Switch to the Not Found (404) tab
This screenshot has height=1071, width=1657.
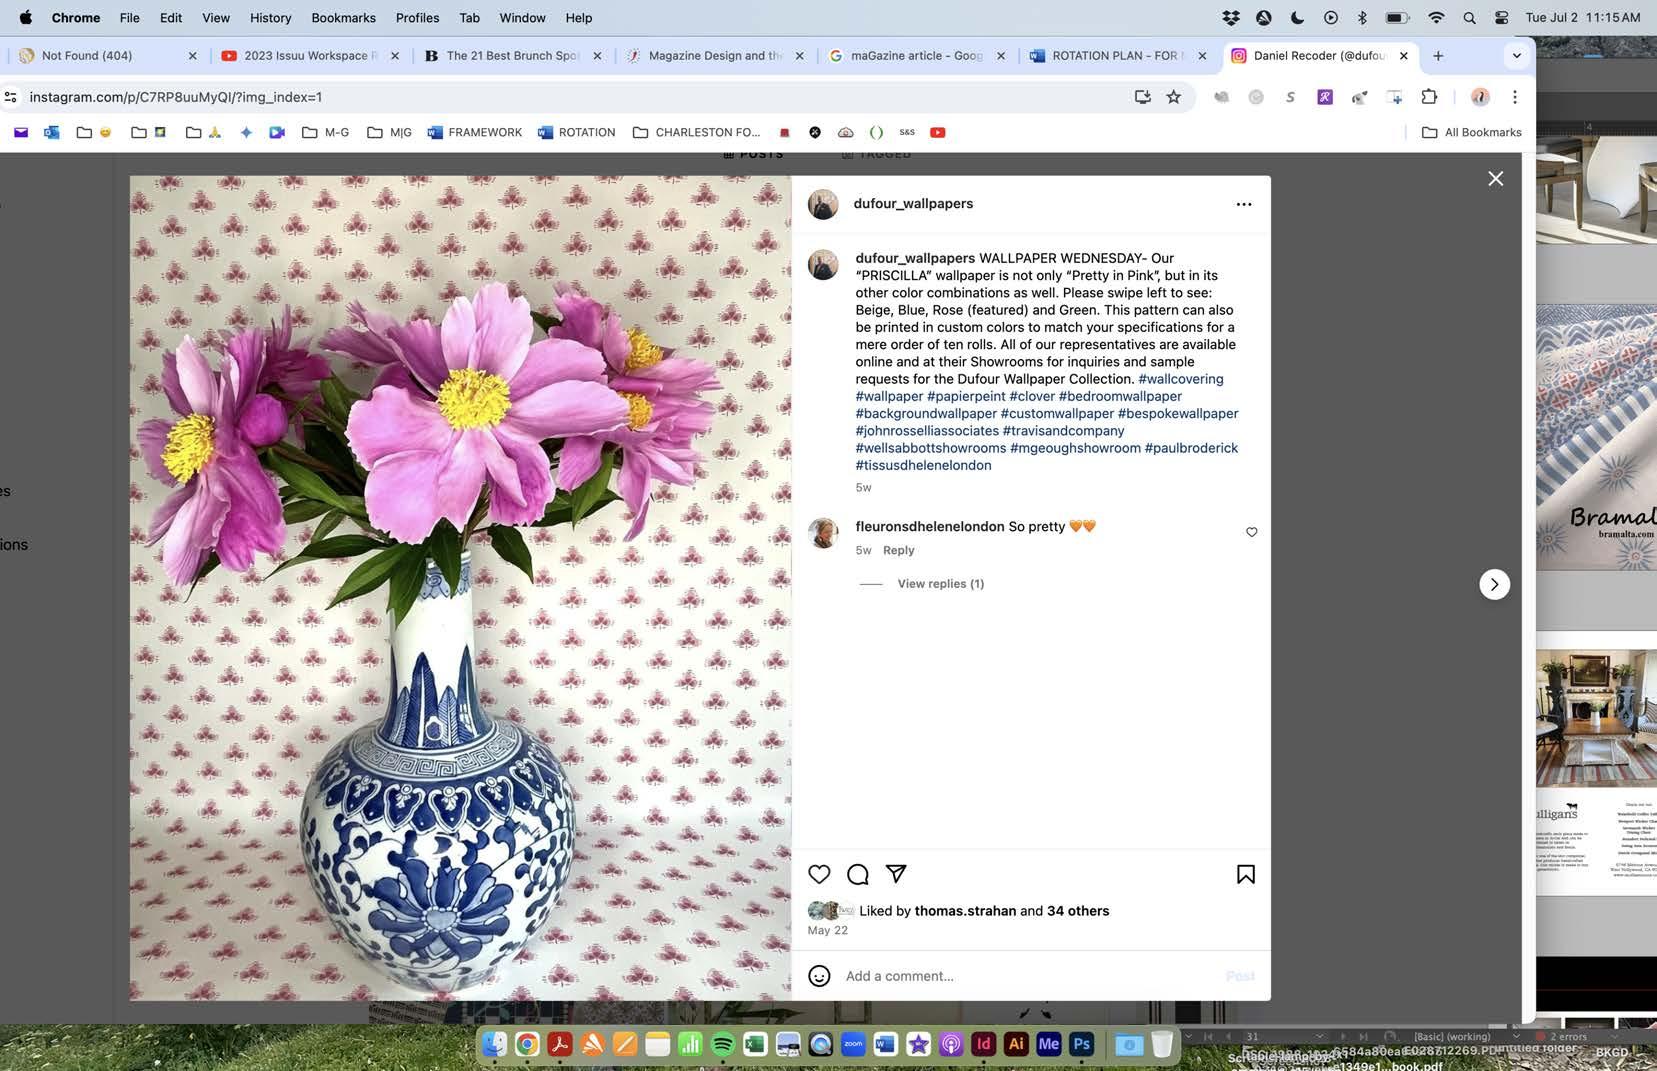point(106,56)
